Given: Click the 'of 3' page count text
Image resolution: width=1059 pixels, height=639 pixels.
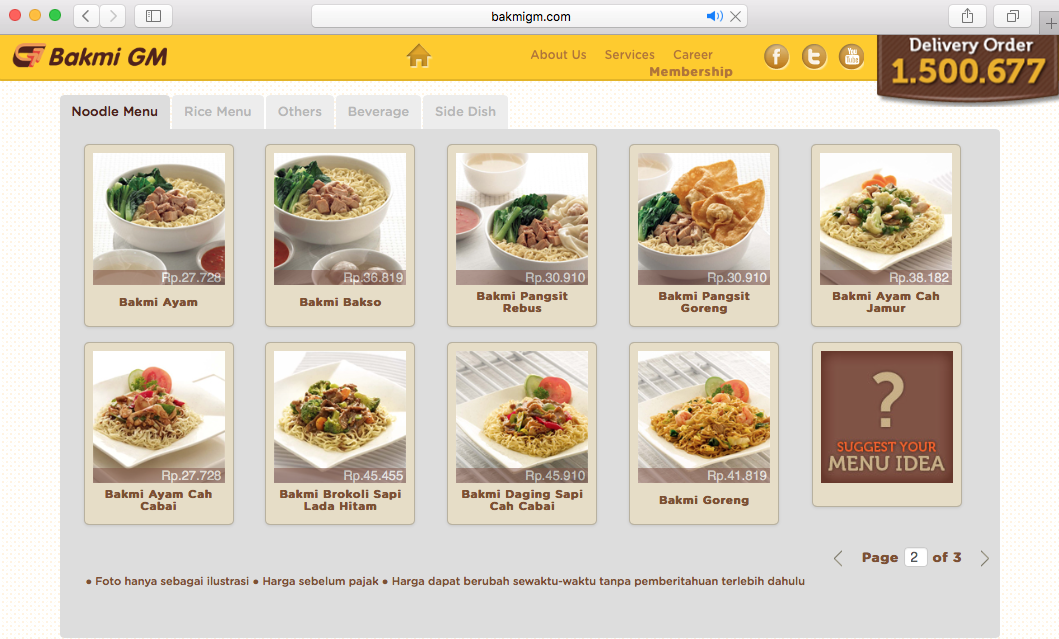Looking at the screenshot, I should [x=947, y=558].
